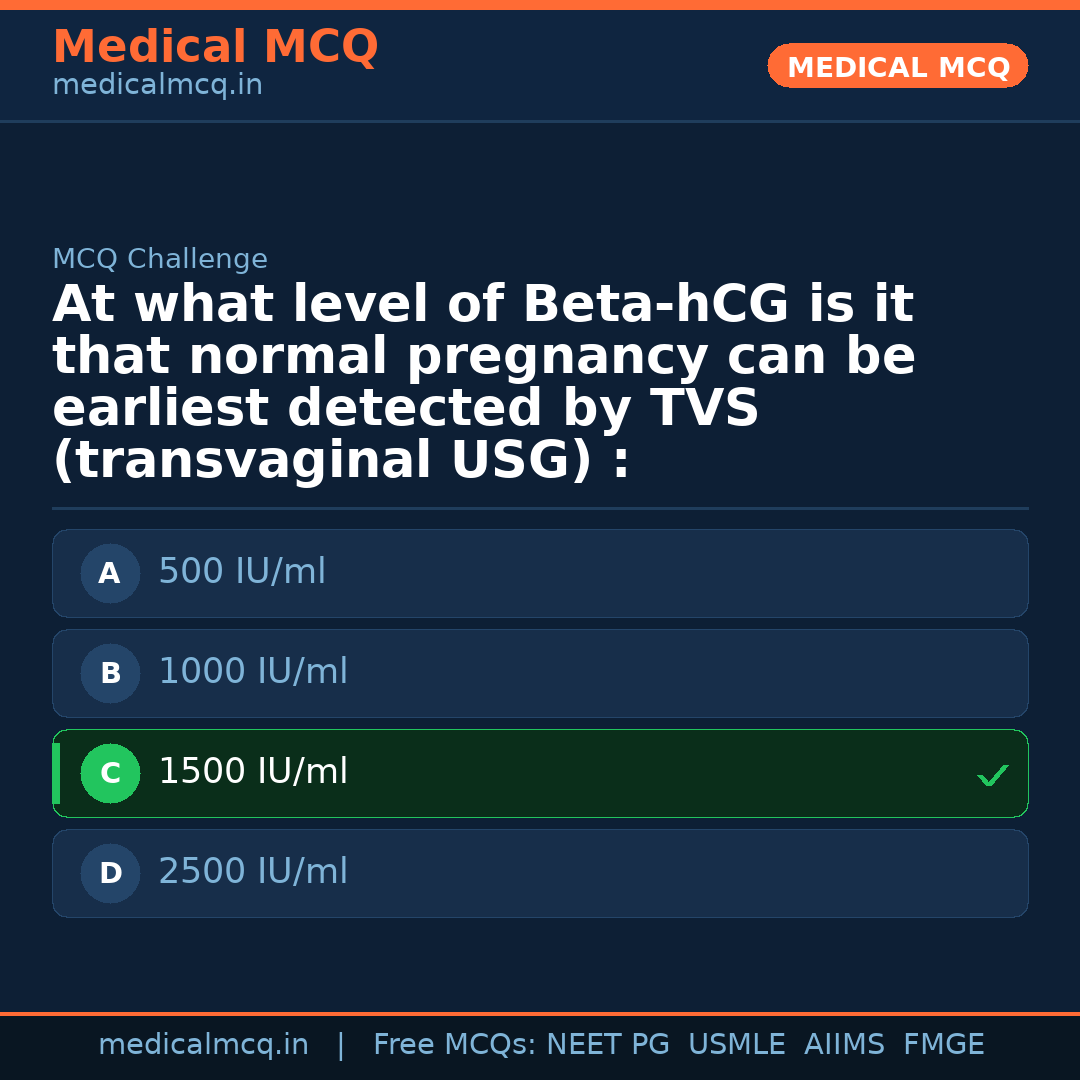This screenshot has height=1080, width=1080.
Task: Select USMLE in the footer
Action: (736, 1045)
